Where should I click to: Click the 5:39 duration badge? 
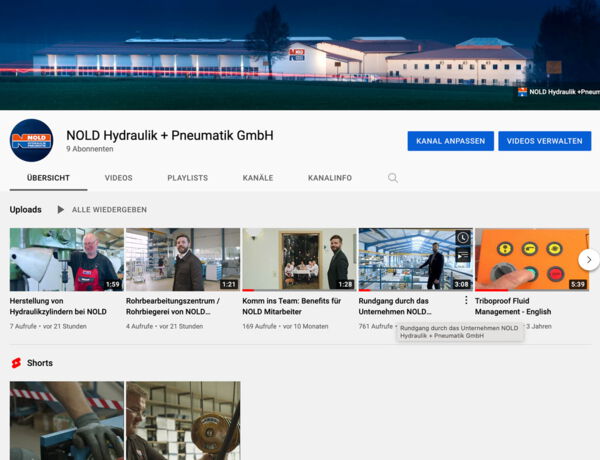577,284
